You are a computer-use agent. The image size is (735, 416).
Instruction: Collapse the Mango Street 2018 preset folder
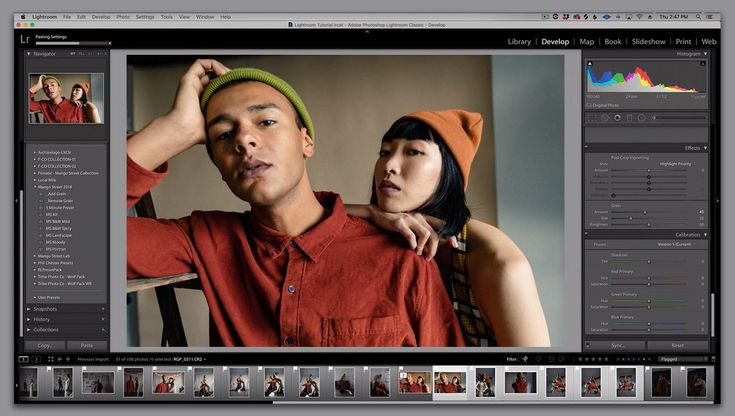[x=35, y=187]
